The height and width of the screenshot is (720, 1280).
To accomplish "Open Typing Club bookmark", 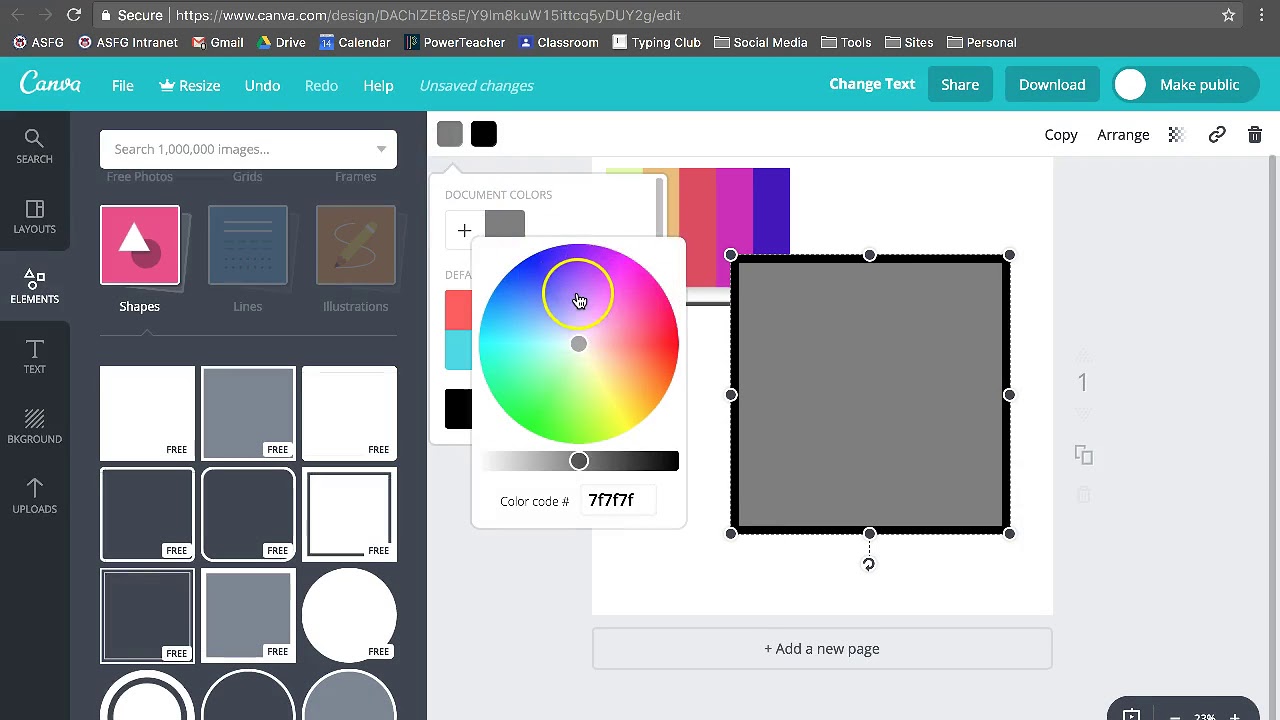I will (x=656, y=42).
